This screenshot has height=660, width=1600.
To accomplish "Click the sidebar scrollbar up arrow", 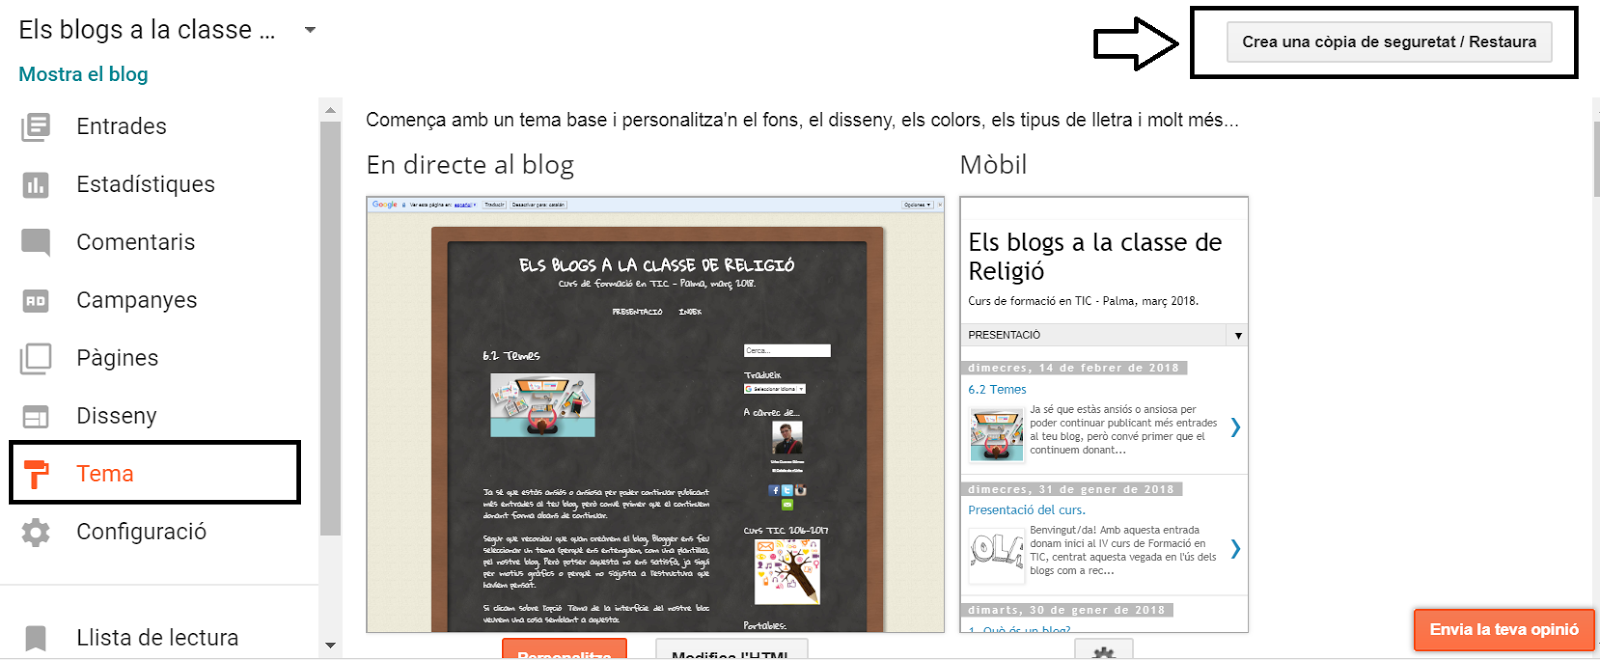I will (x=330, y=110).
